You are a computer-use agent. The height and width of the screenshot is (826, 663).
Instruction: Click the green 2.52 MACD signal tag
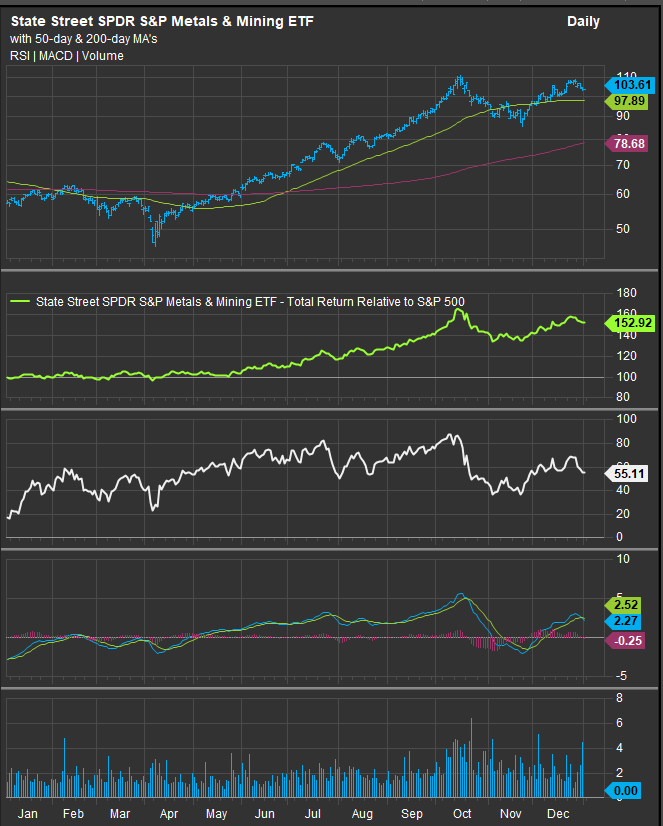[630, 605]
